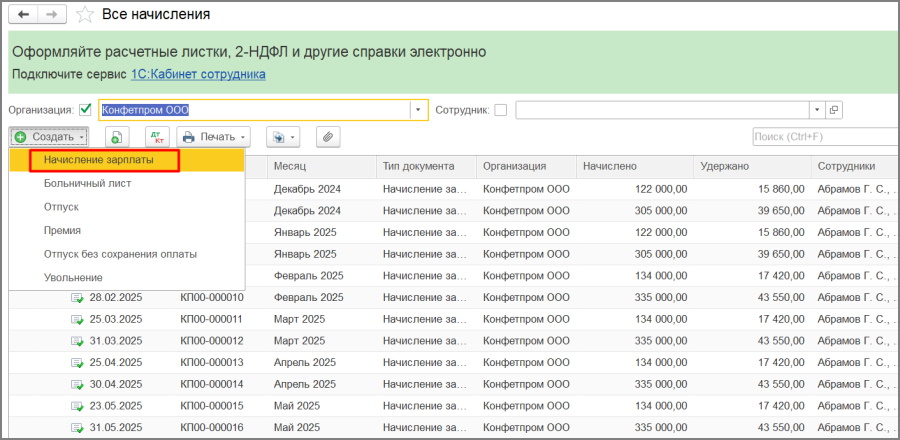Click the open-form icon beside Сотрудник field
The width and height of the screenshot is (900, 440).
point(834,110)
